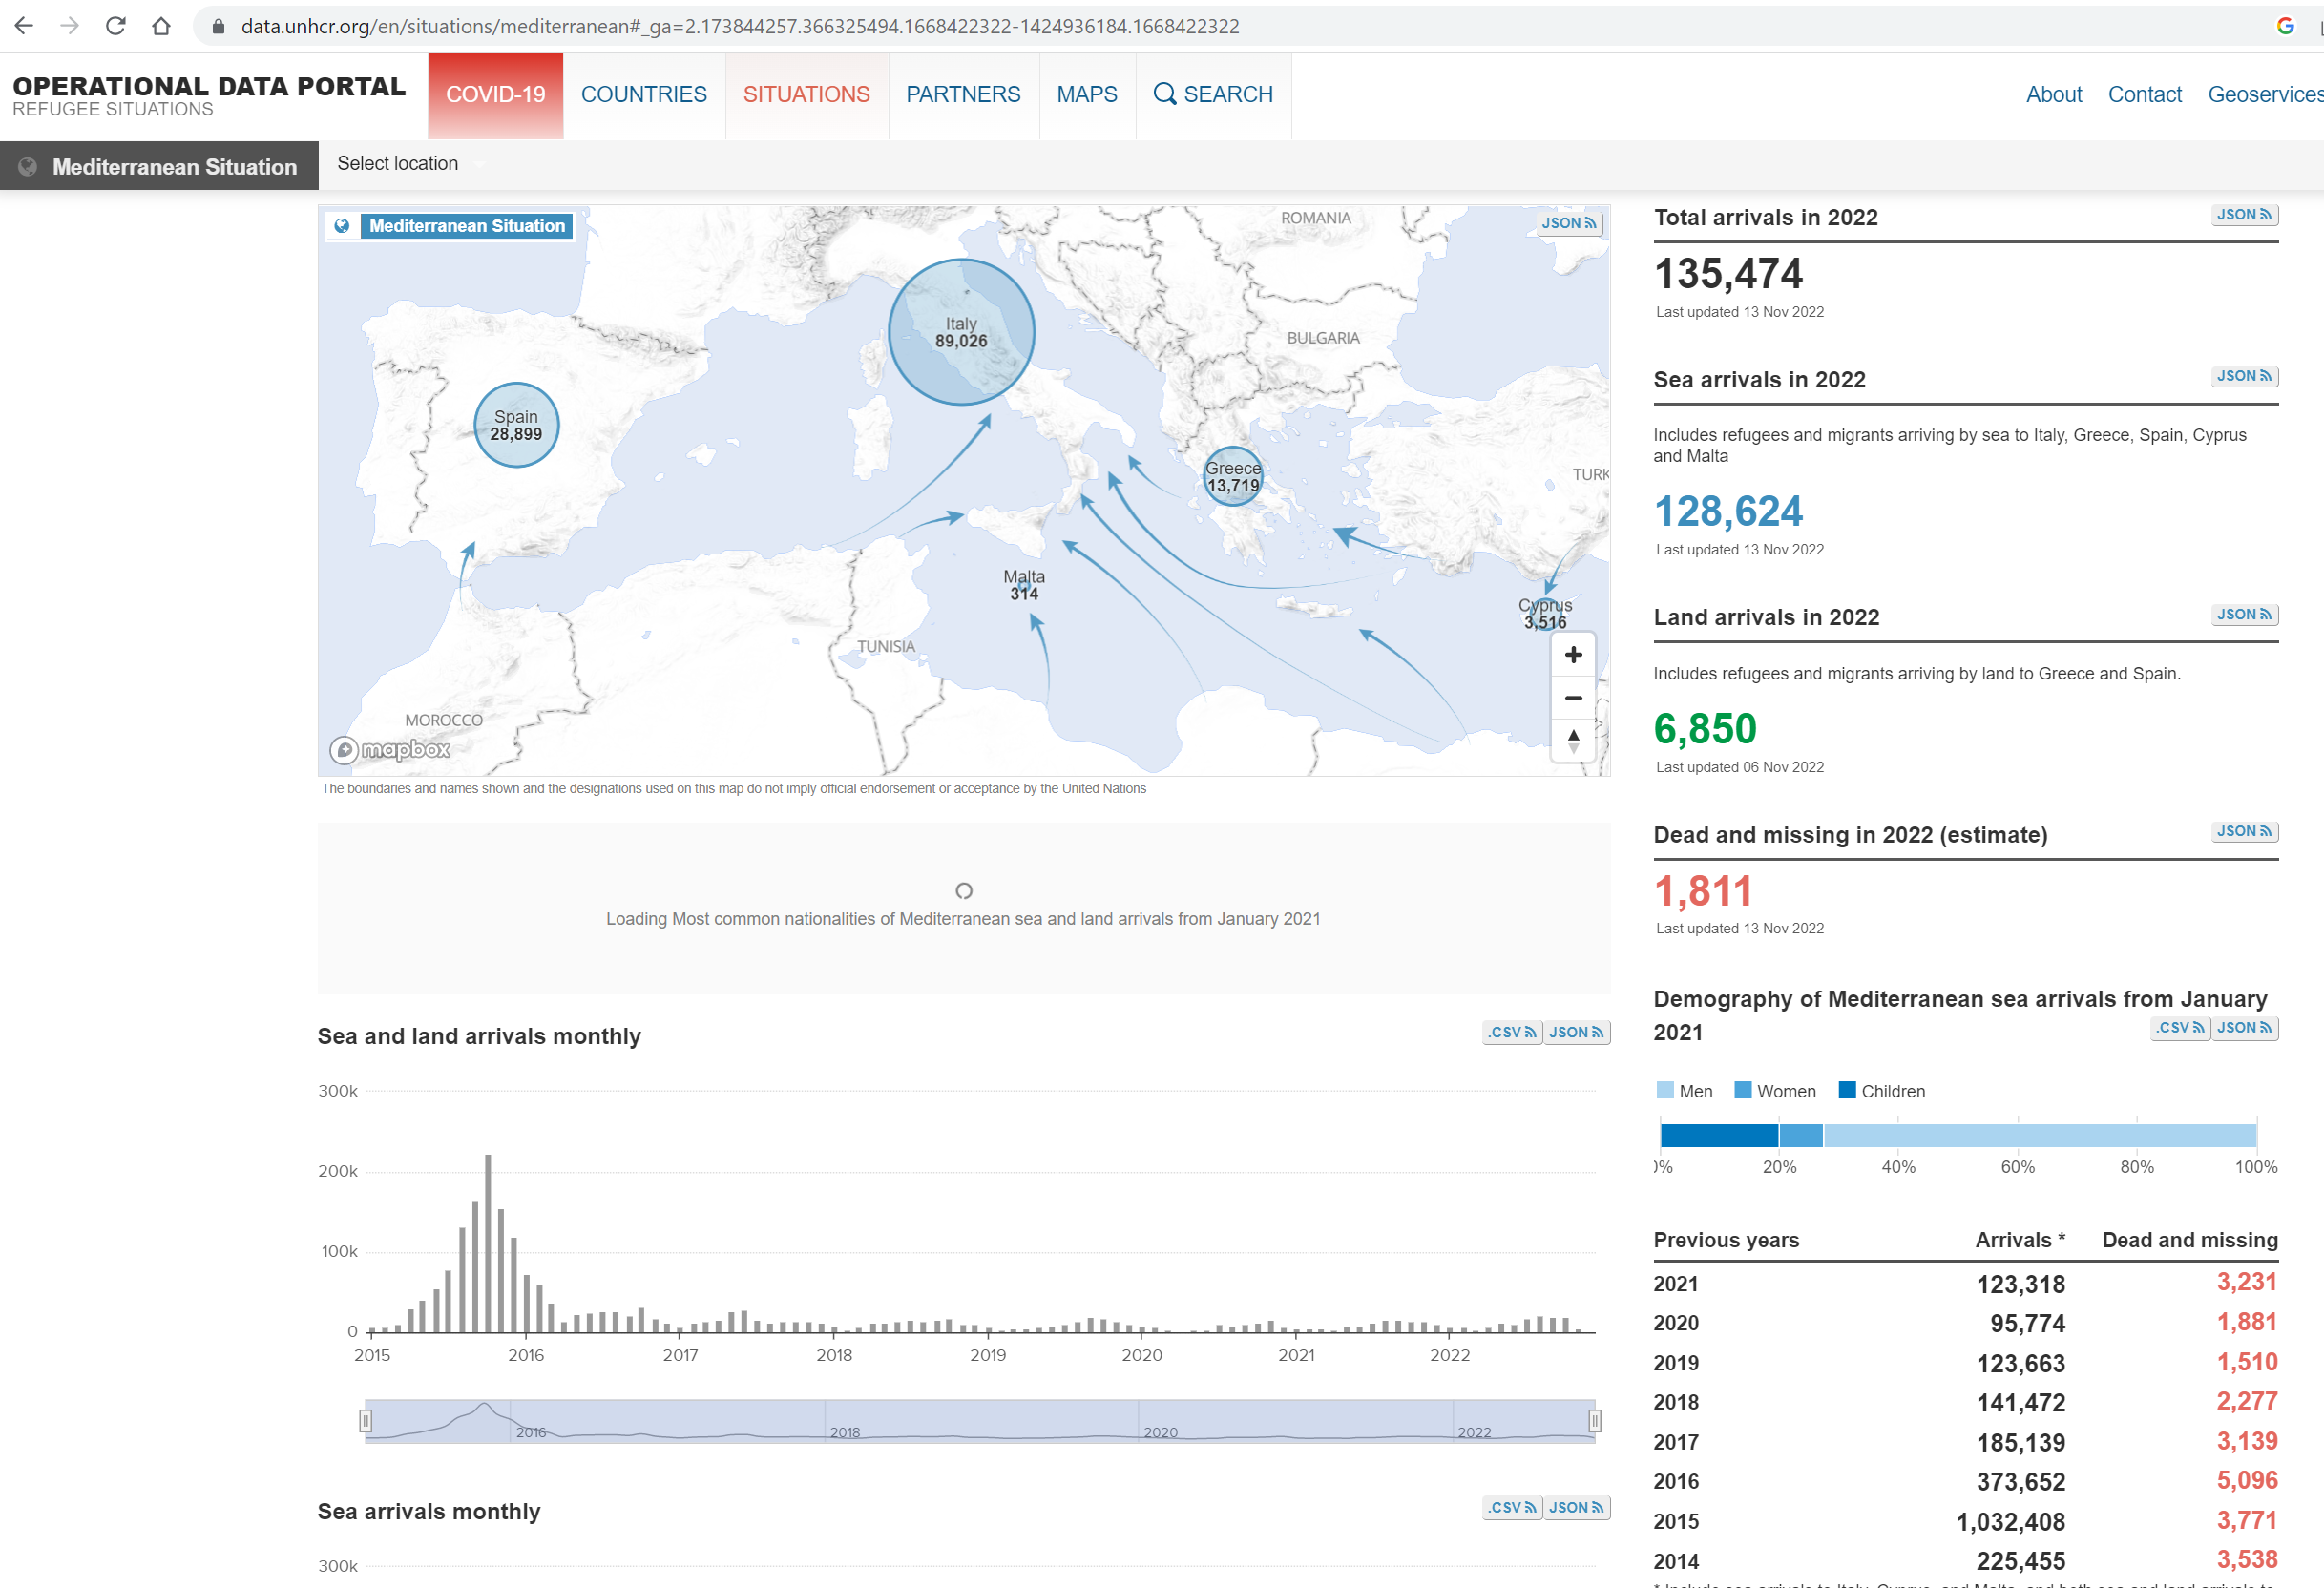Screen dimensions: 2324x1588
Task: Open the About link
Action: 2053,95
